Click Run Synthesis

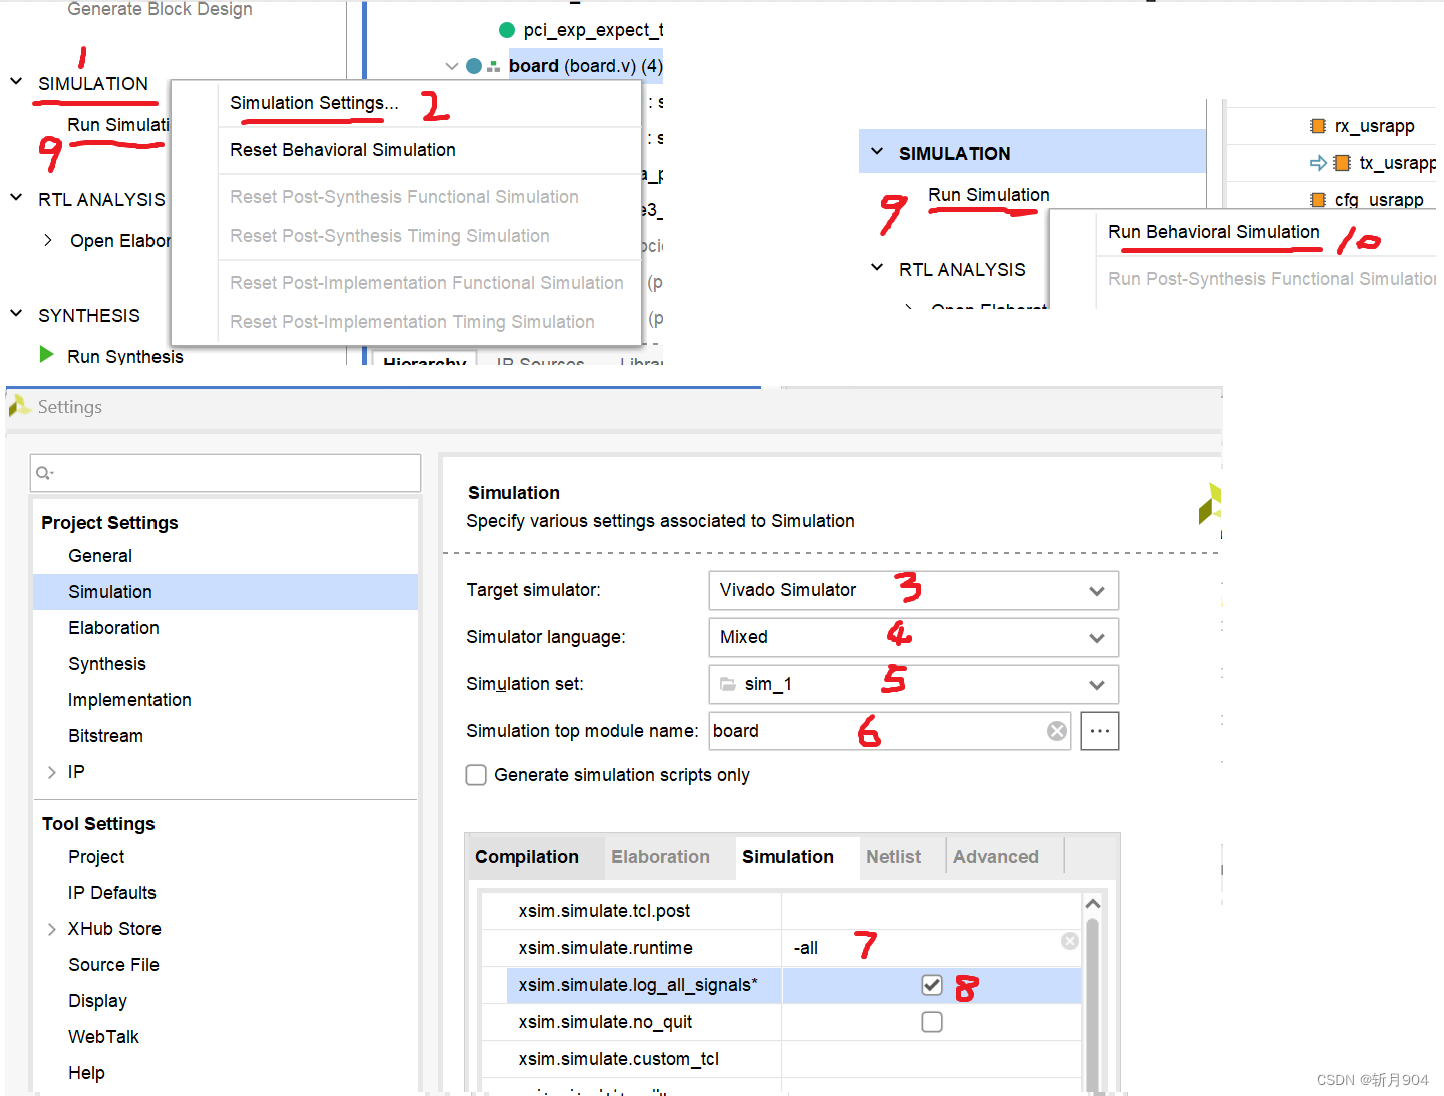[125, 357]
